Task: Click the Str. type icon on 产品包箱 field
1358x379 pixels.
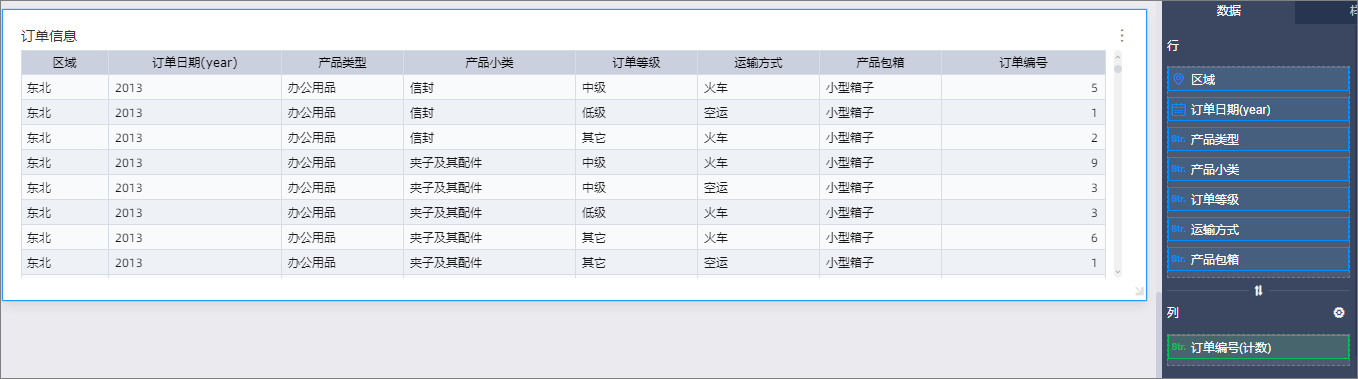Action: pos(1178,259)
